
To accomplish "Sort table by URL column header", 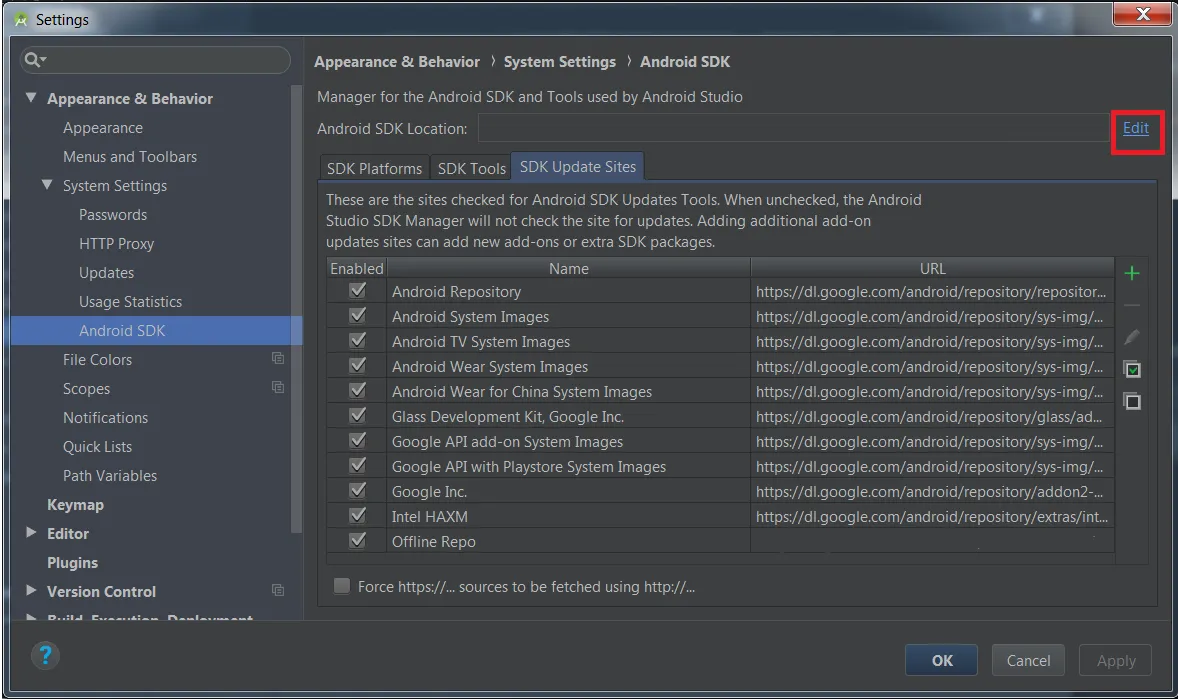I will pyautogui.click(x=932, y=268).
